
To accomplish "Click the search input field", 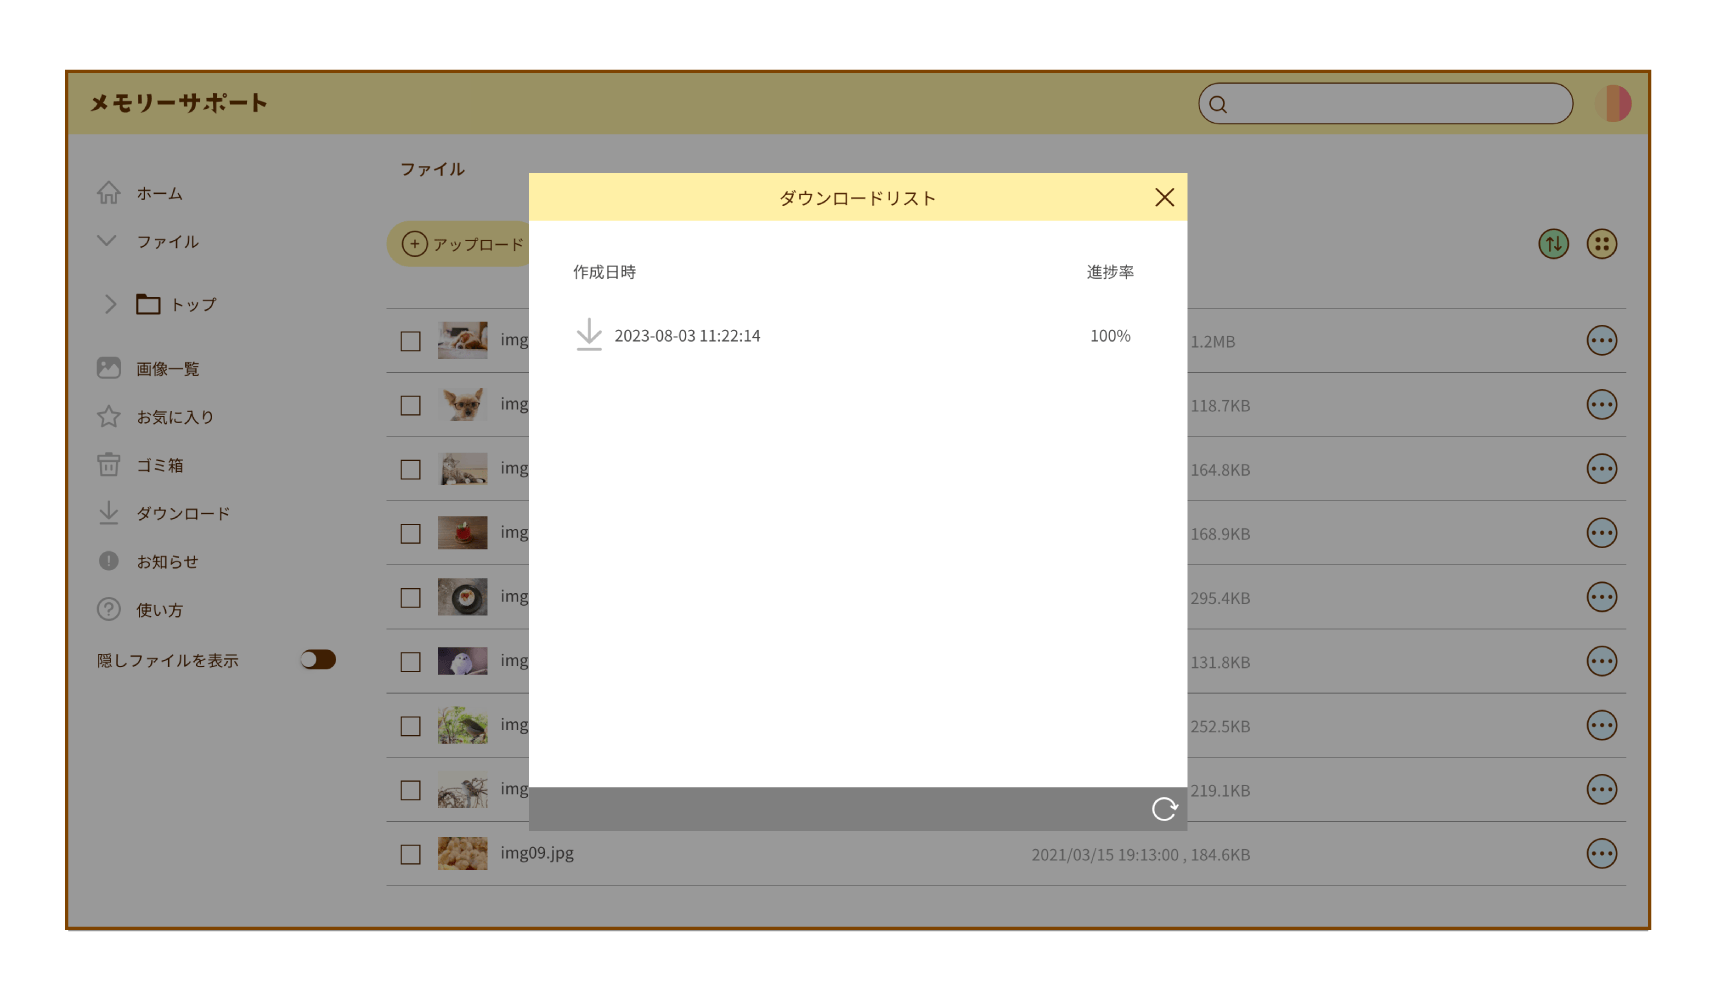I will [x=1385, y=104].
